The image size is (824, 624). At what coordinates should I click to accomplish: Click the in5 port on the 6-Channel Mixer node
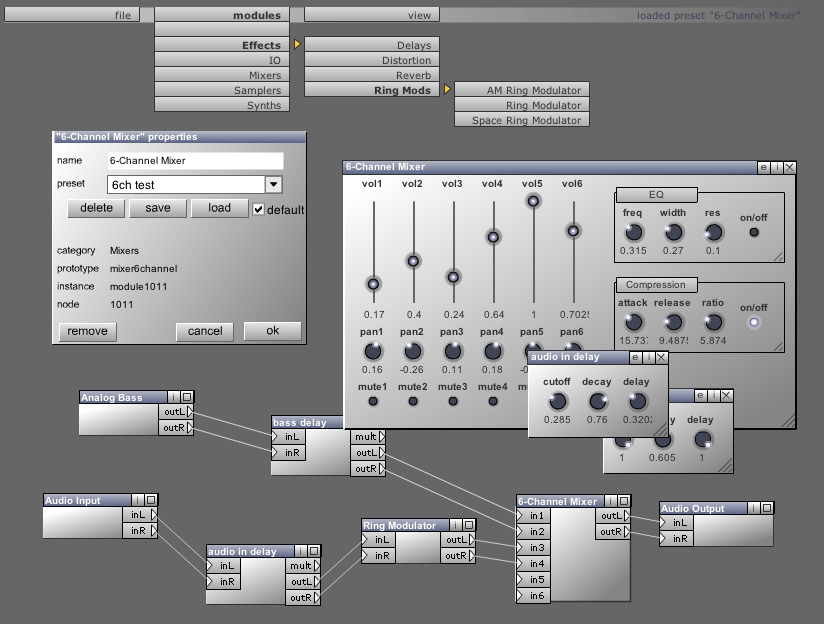(533, 579)
